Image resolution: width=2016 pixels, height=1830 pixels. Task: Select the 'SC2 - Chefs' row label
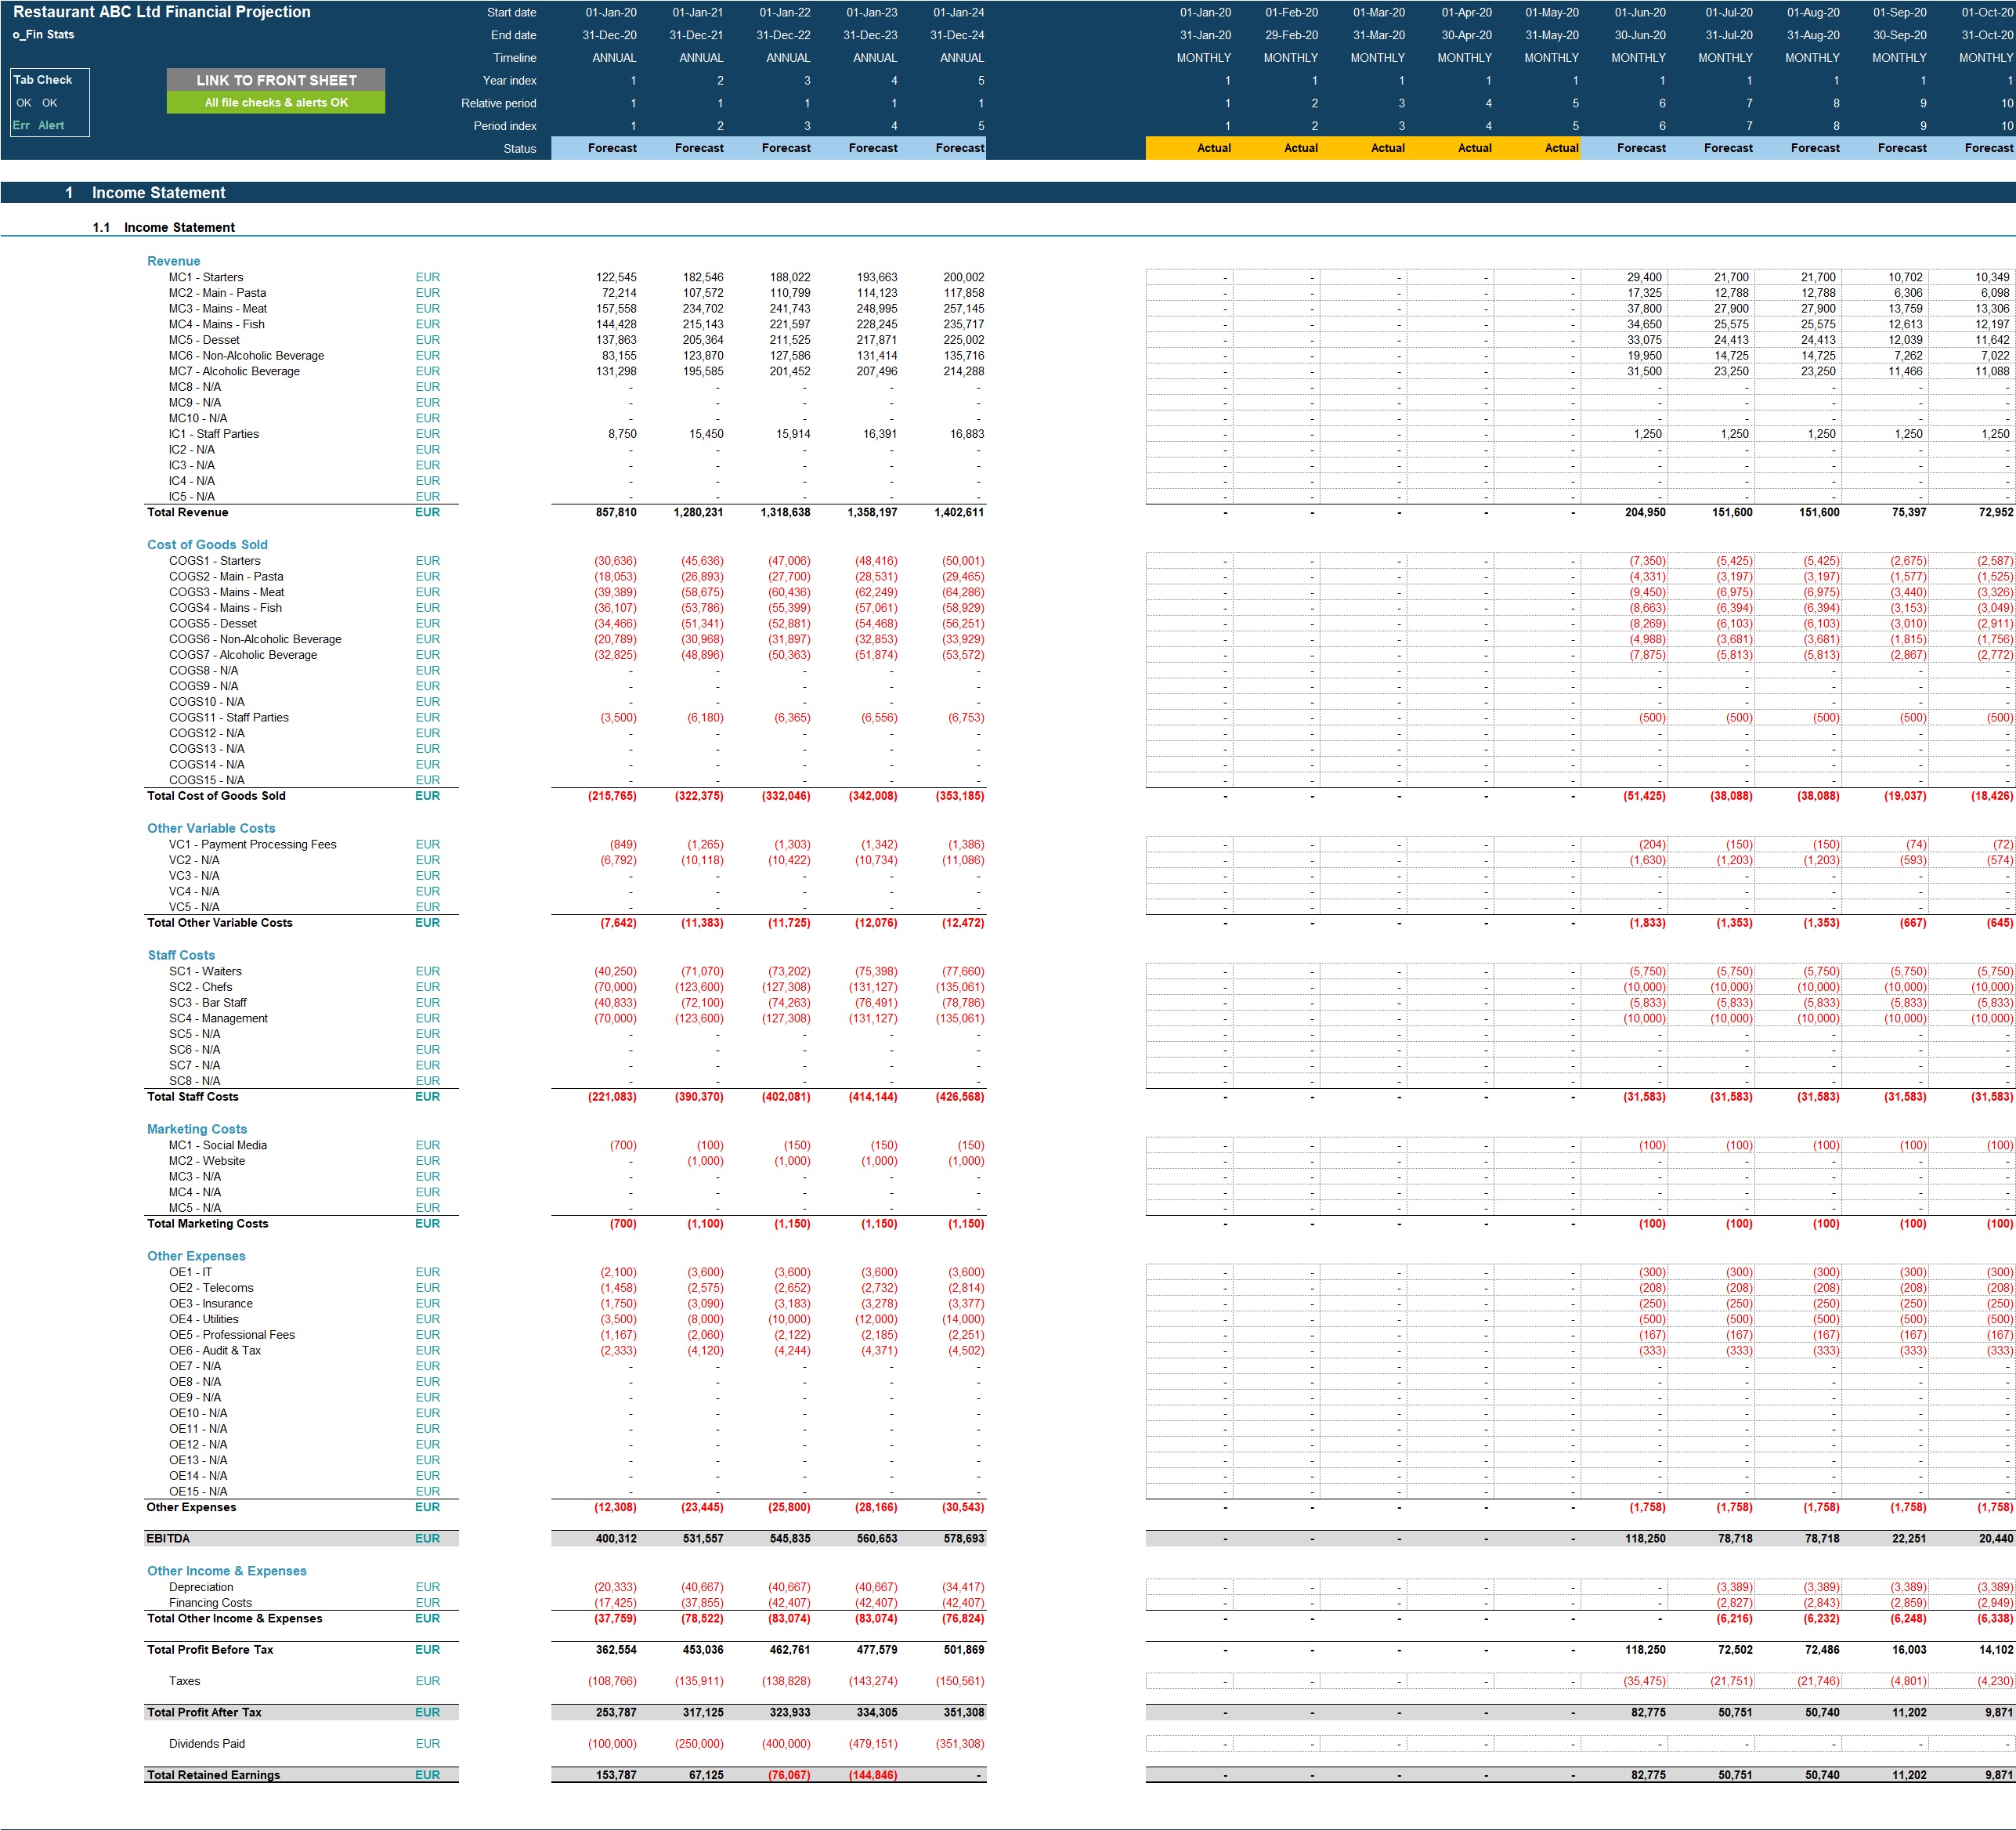201,987
